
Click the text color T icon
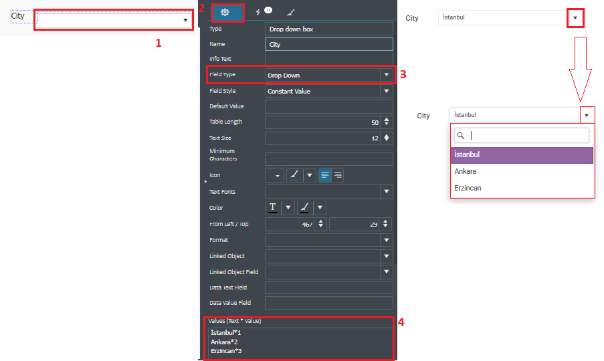click(x=273, y=207)
